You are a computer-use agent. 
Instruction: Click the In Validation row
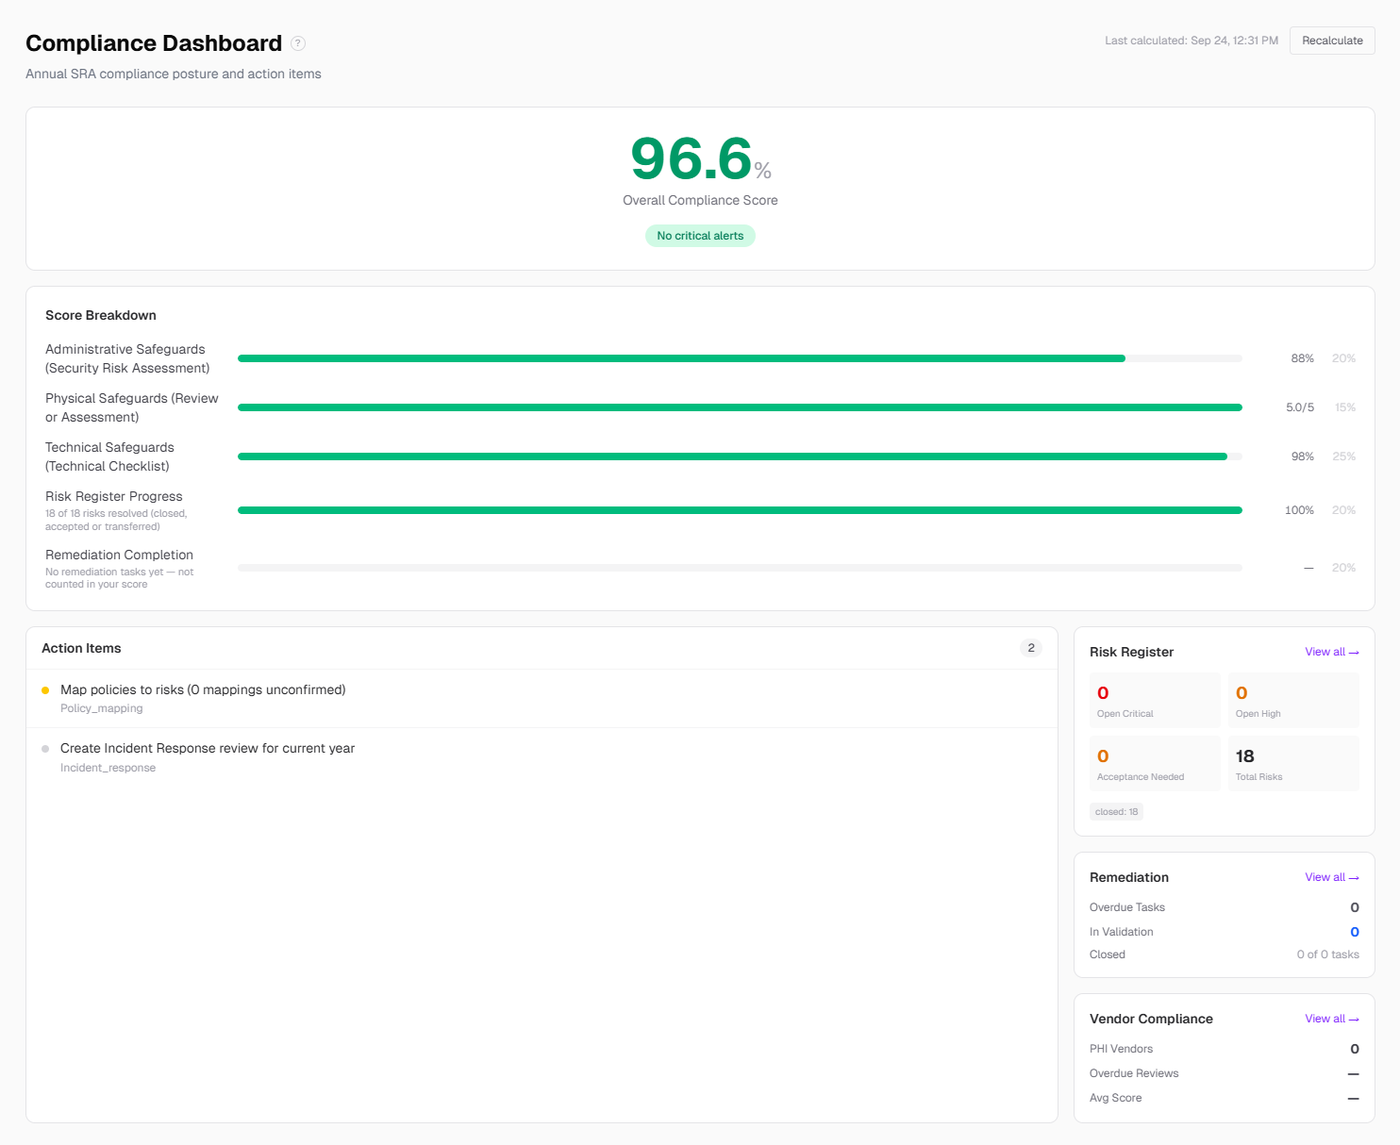click(x=1224, y=932)
